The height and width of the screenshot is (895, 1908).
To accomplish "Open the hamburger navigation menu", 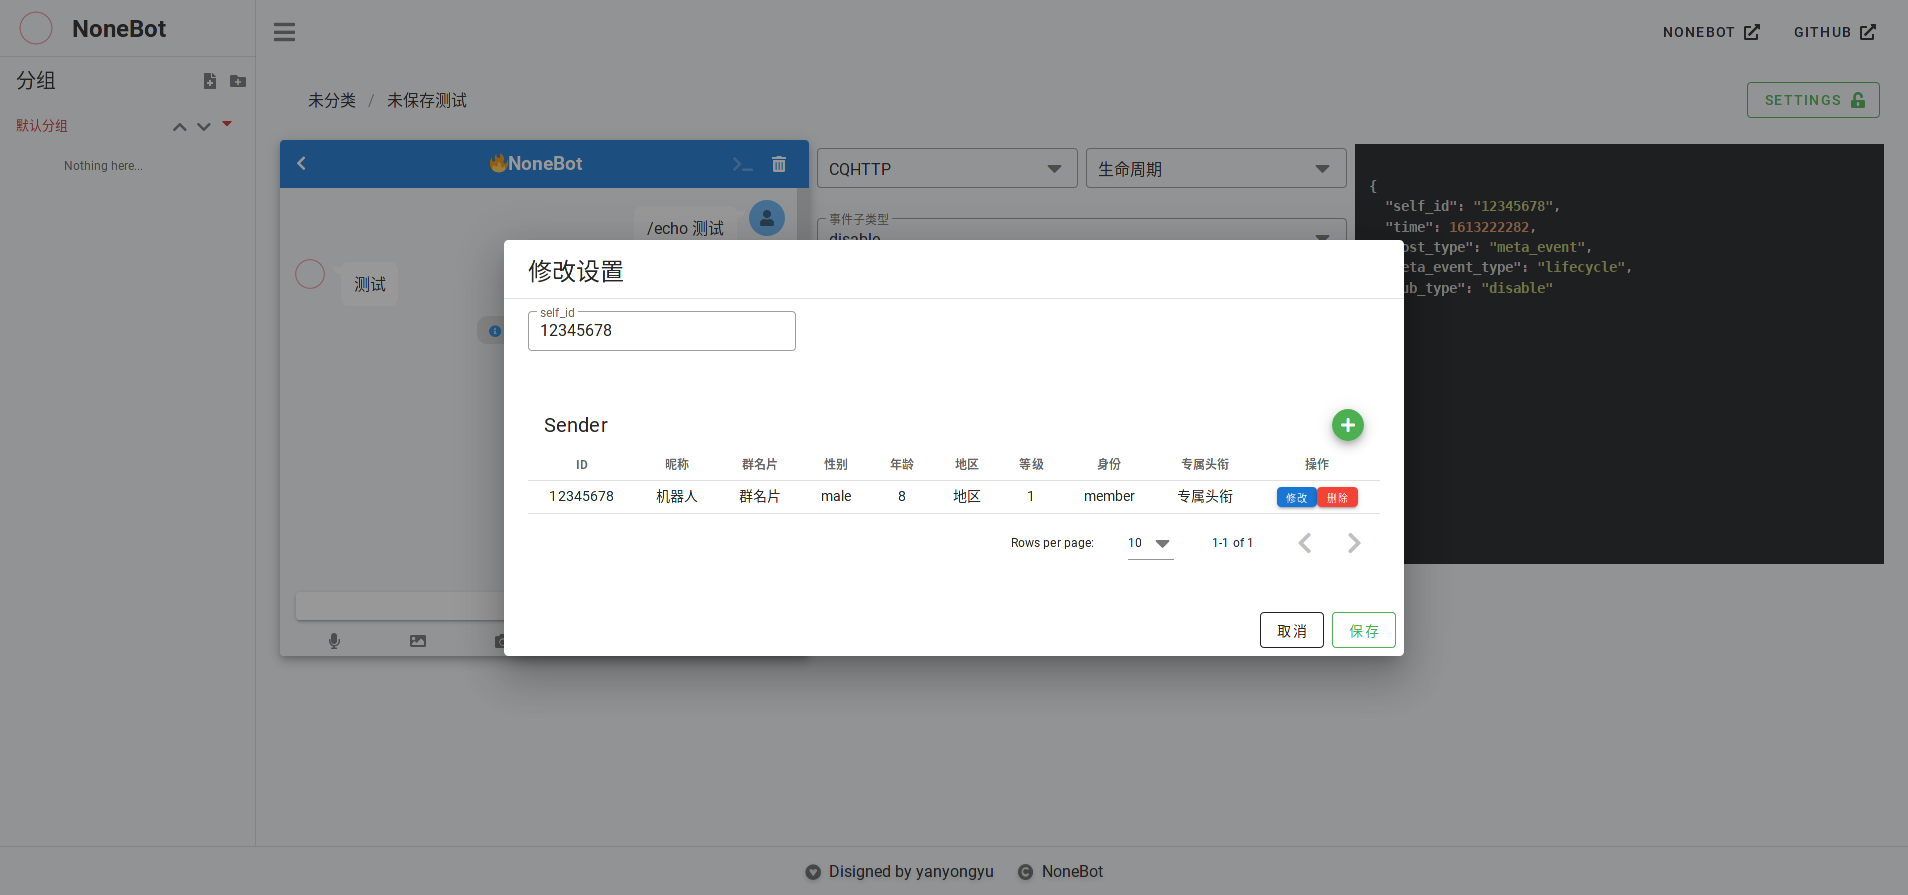I will coord(284,32).
